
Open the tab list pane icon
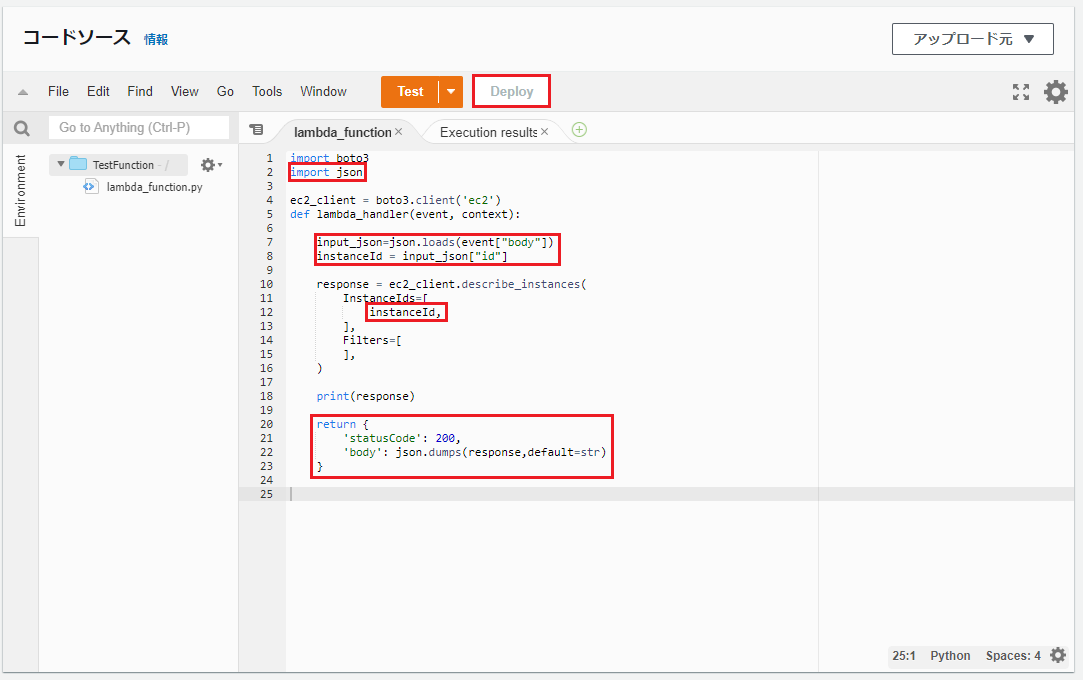pyautogui.click(x=256, y=129)
